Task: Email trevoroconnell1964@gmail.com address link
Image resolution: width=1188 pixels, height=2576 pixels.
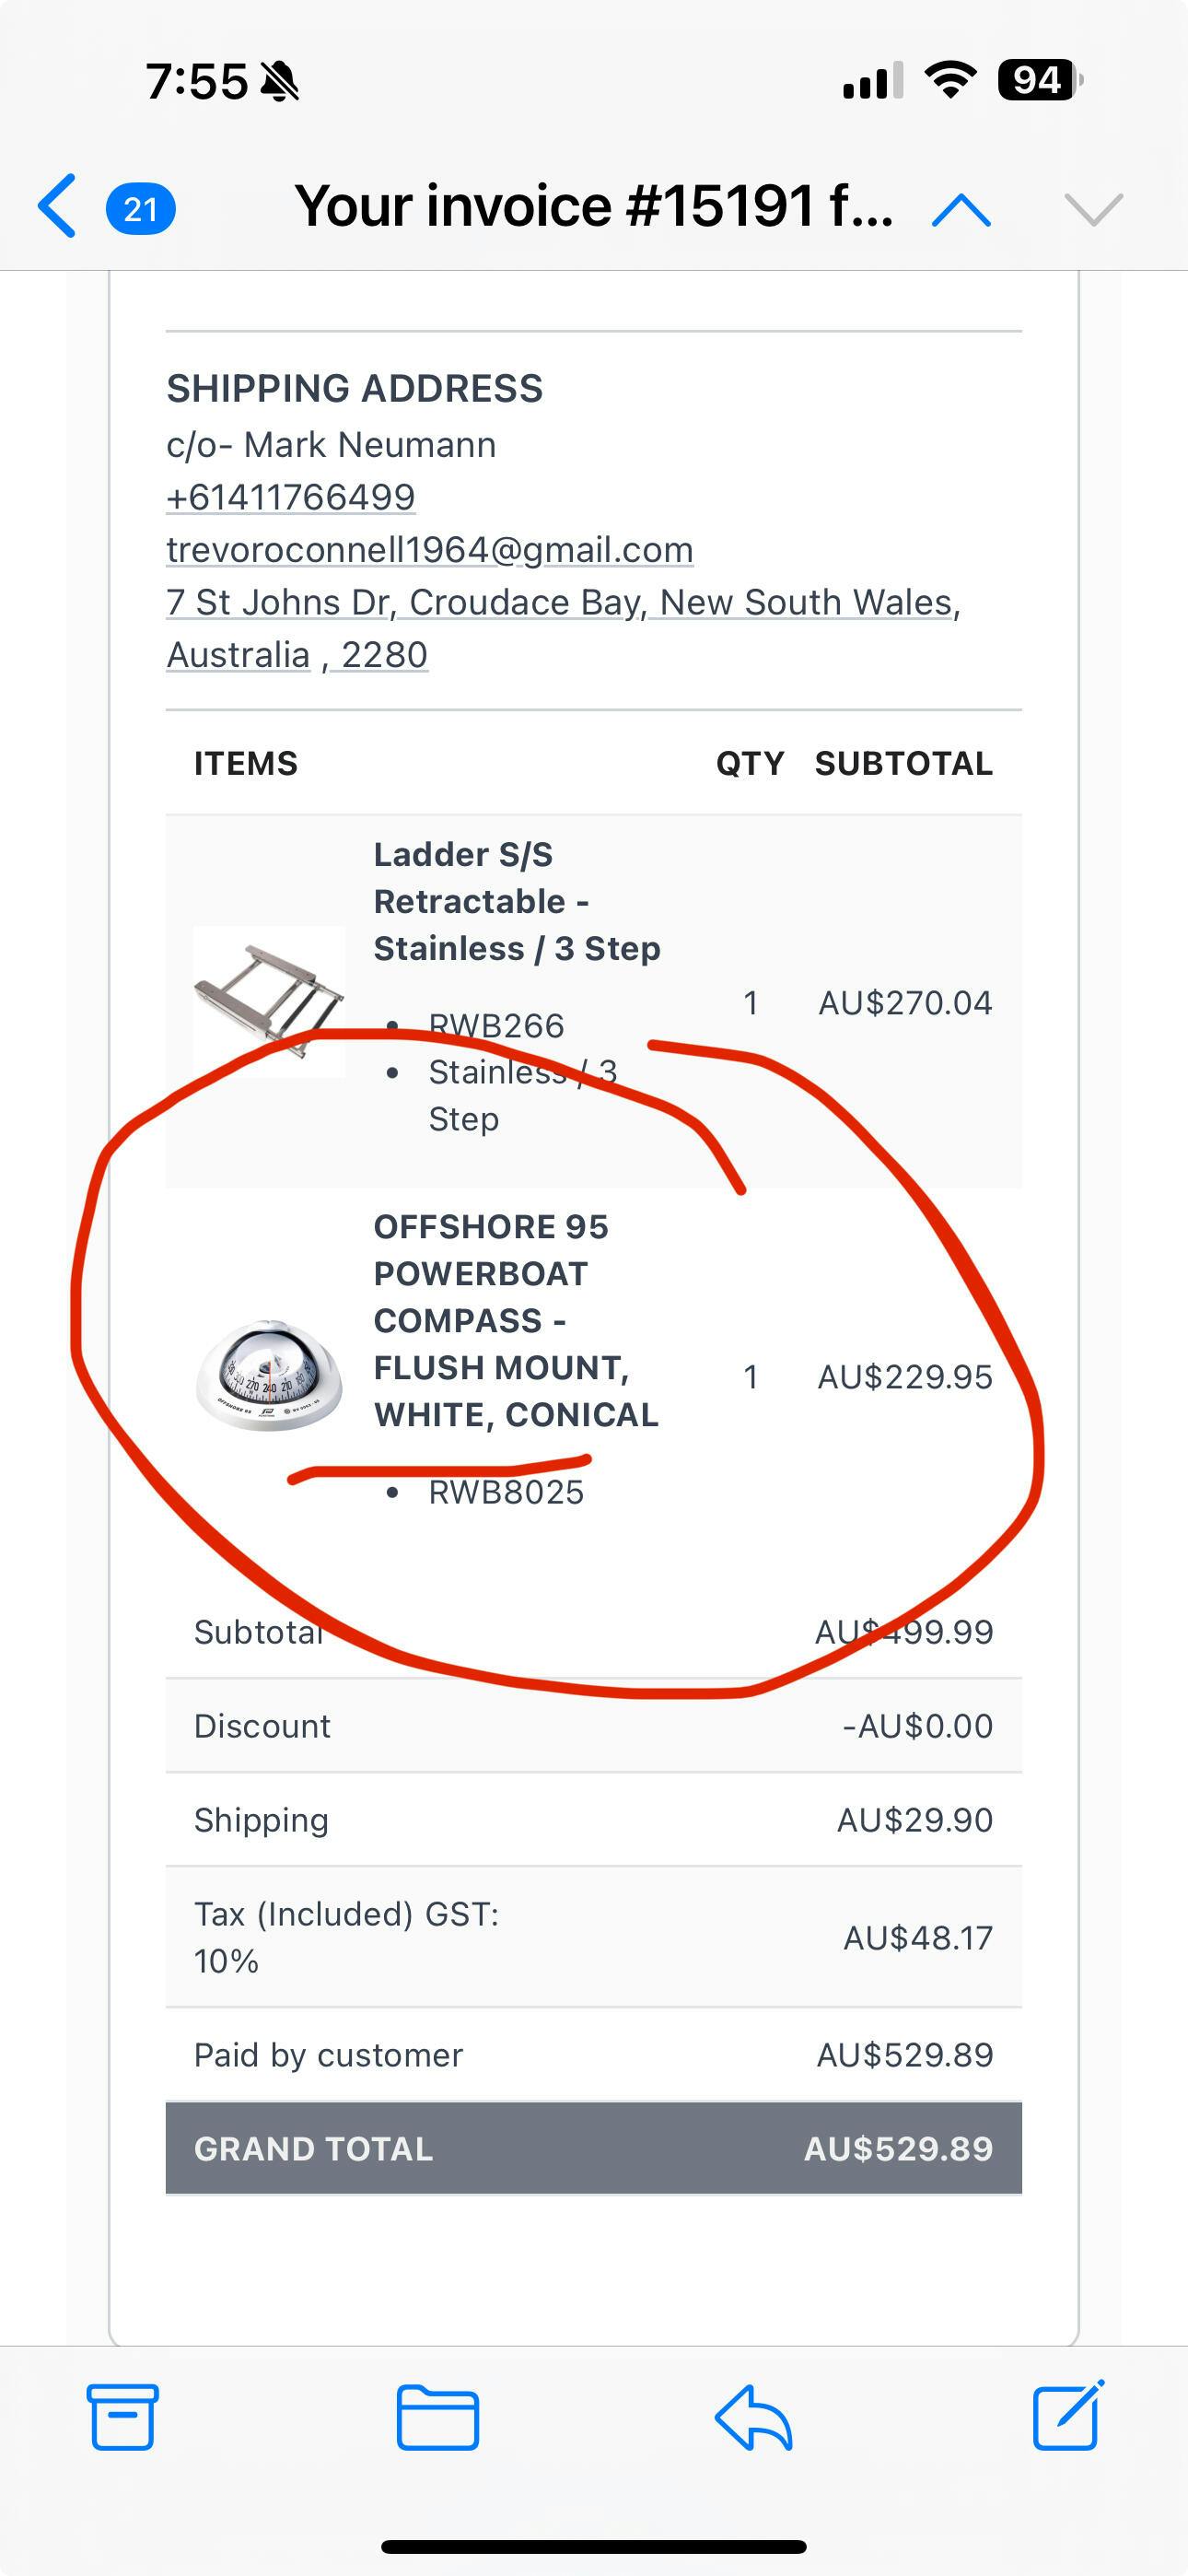Action: pyautogui.click(x=430, y=550)
